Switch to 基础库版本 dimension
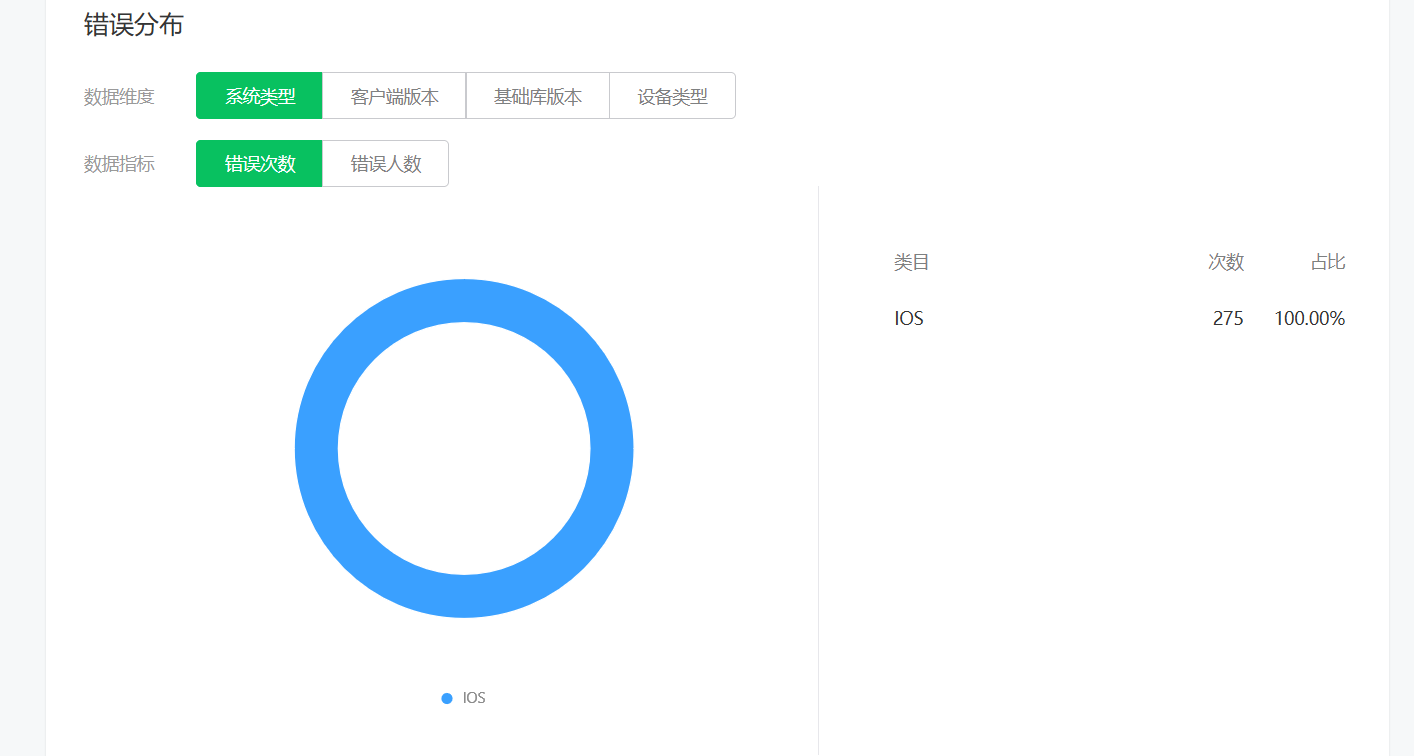This screenshot has width=1414, height=756. 538,96
